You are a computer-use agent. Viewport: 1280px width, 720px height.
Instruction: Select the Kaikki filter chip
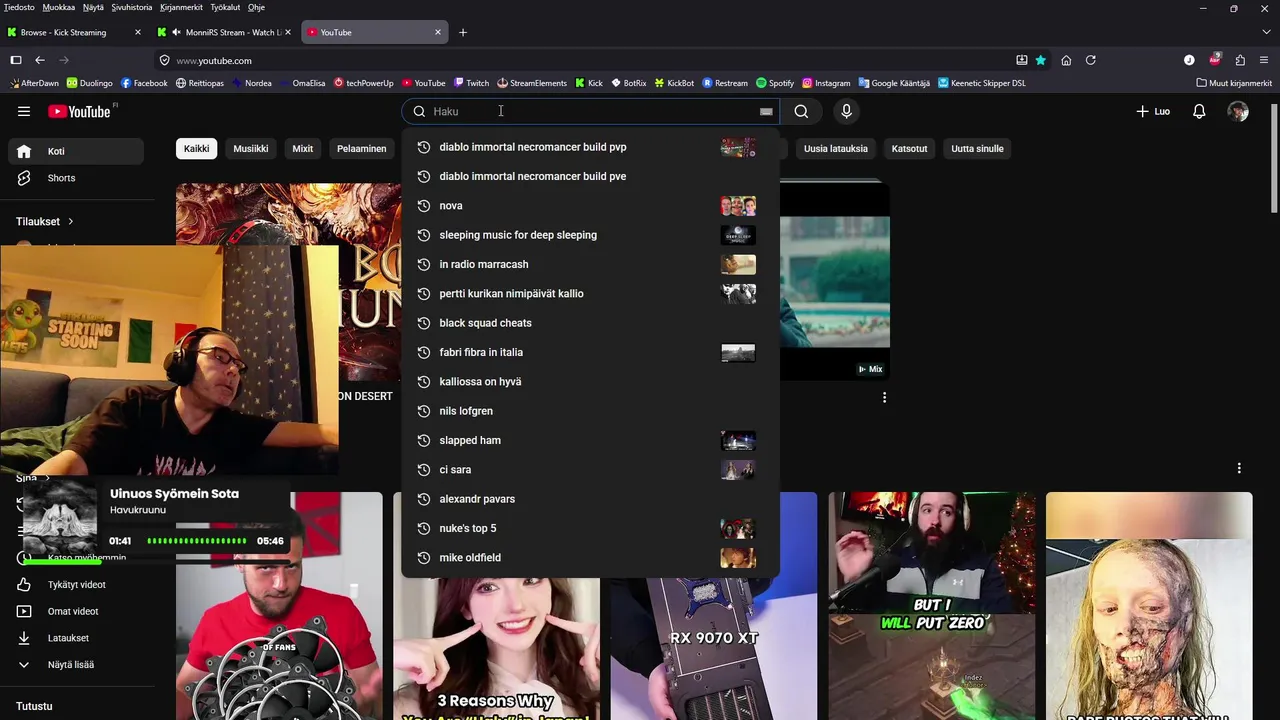click(x=197, y=149)
